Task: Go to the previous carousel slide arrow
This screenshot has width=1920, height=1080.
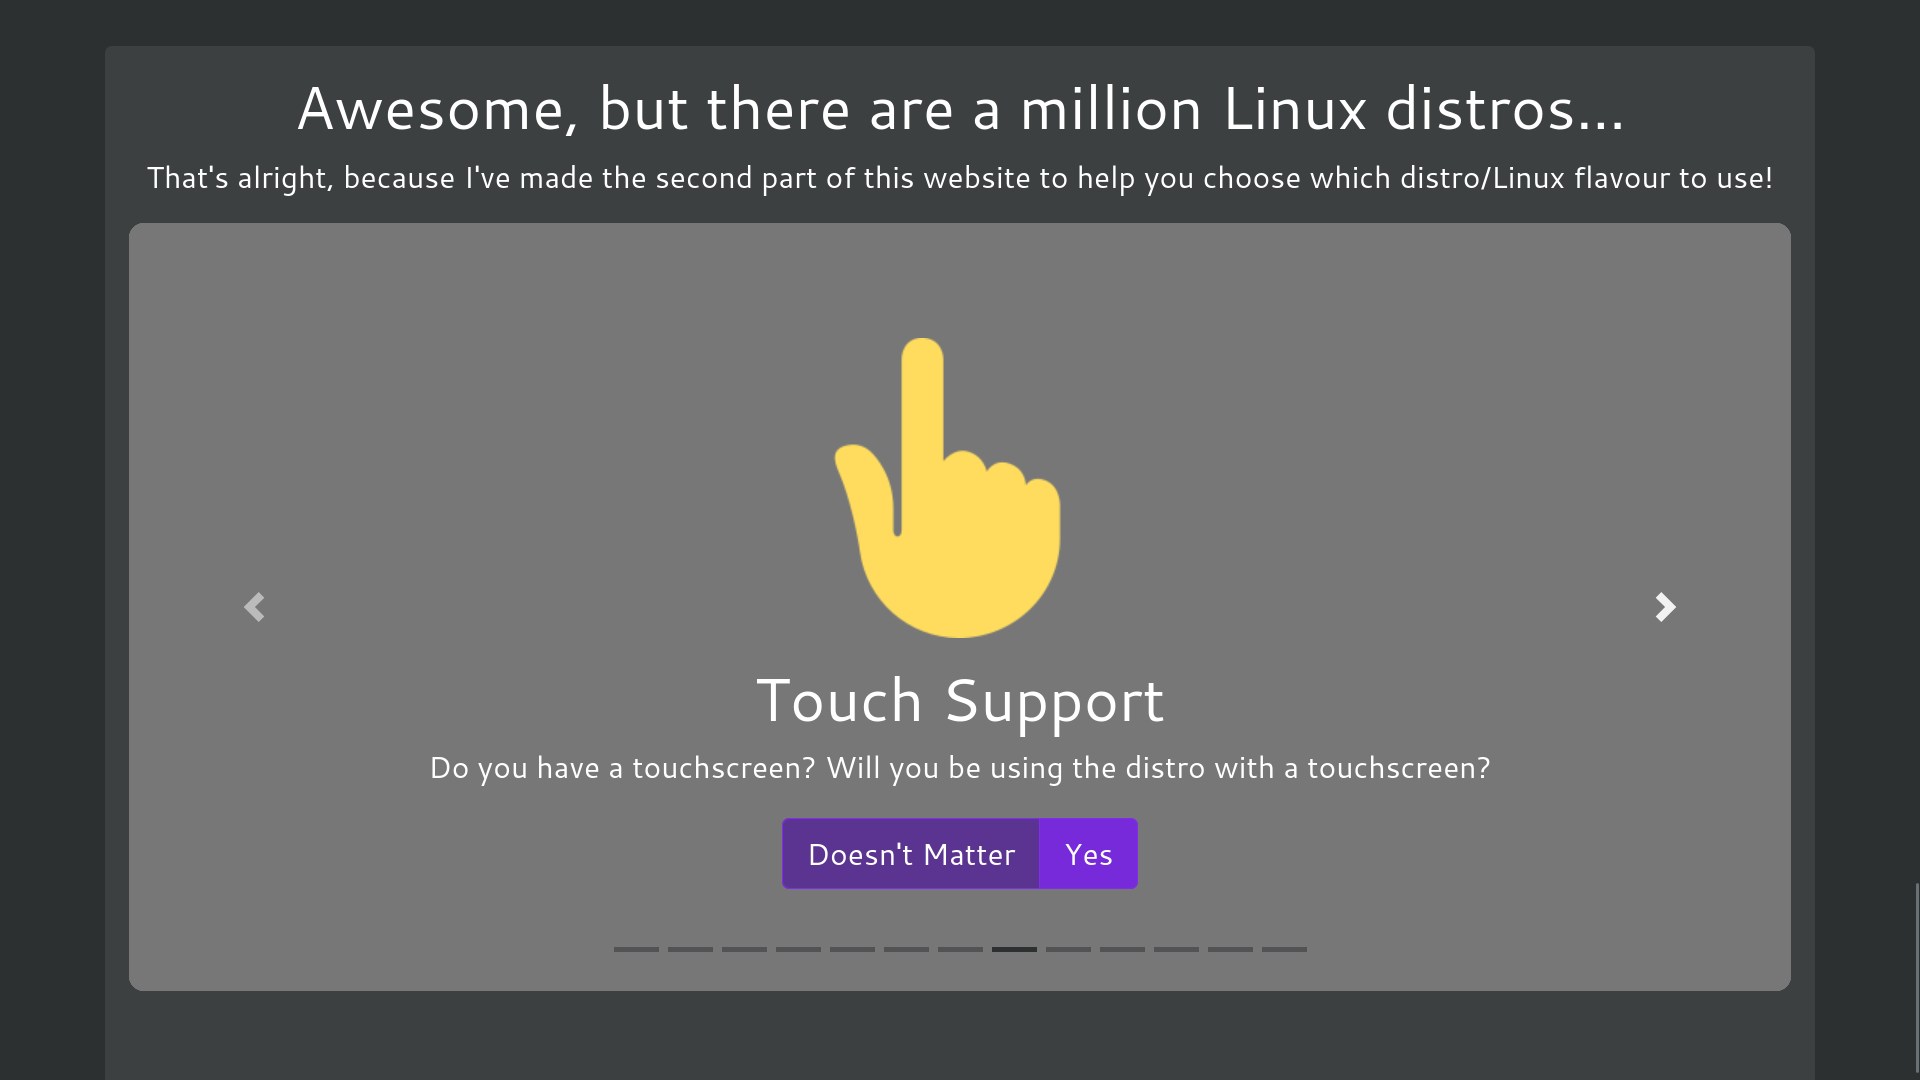Action: pos(254,607)
